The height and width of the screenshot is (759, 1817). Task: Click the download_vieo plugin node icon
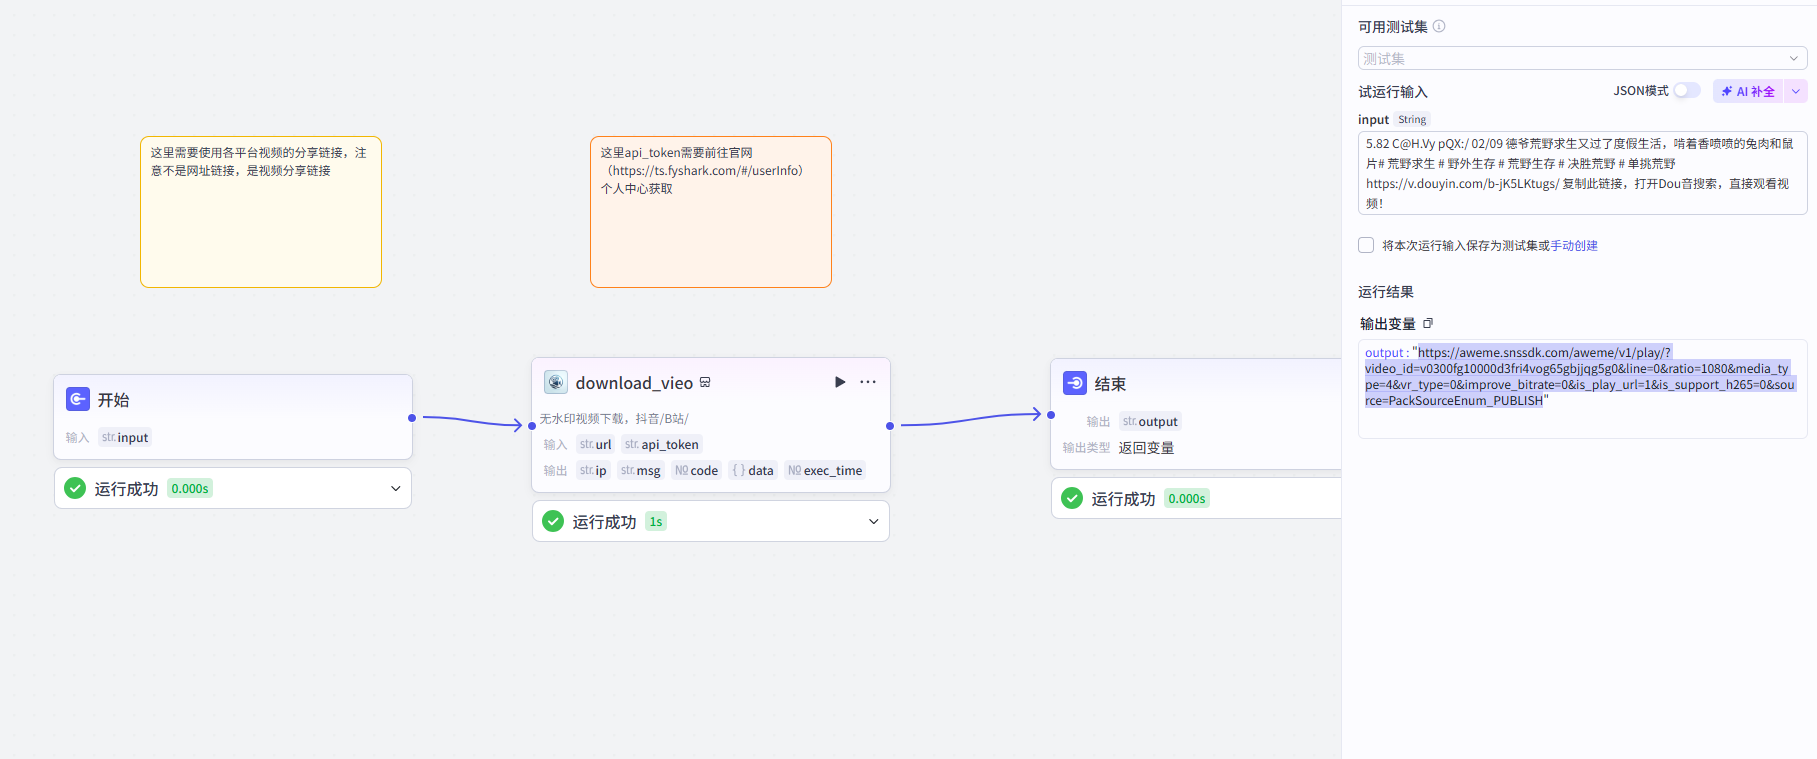556,382
